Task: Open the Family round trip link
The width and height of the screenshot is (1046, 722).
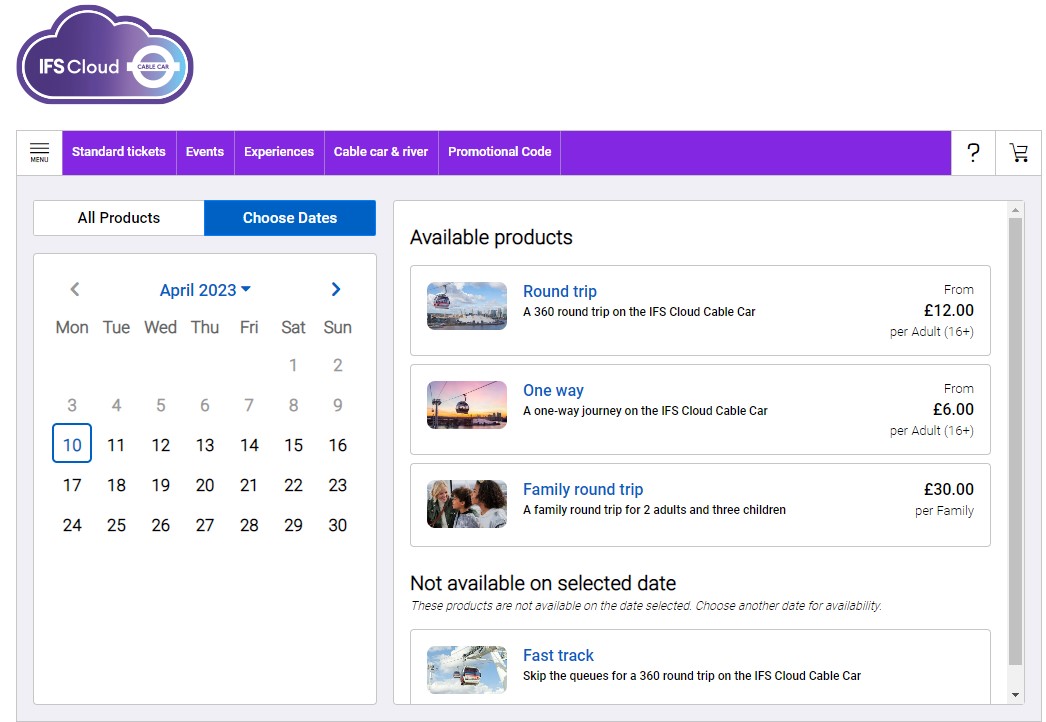Action: [583, 489]
